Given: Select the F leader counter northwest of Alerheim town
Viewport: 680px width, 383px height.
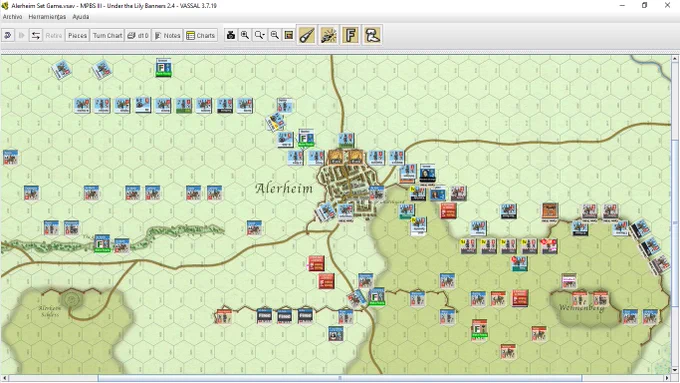Looking at the screenshot, I should [x=306, y=138].
